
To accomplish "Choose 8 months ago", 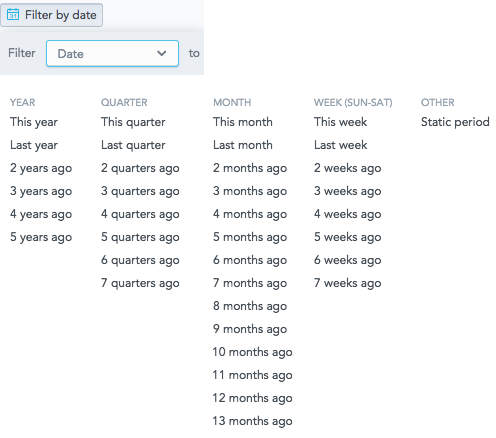I will pyautogui.click(x=250, y=306).
